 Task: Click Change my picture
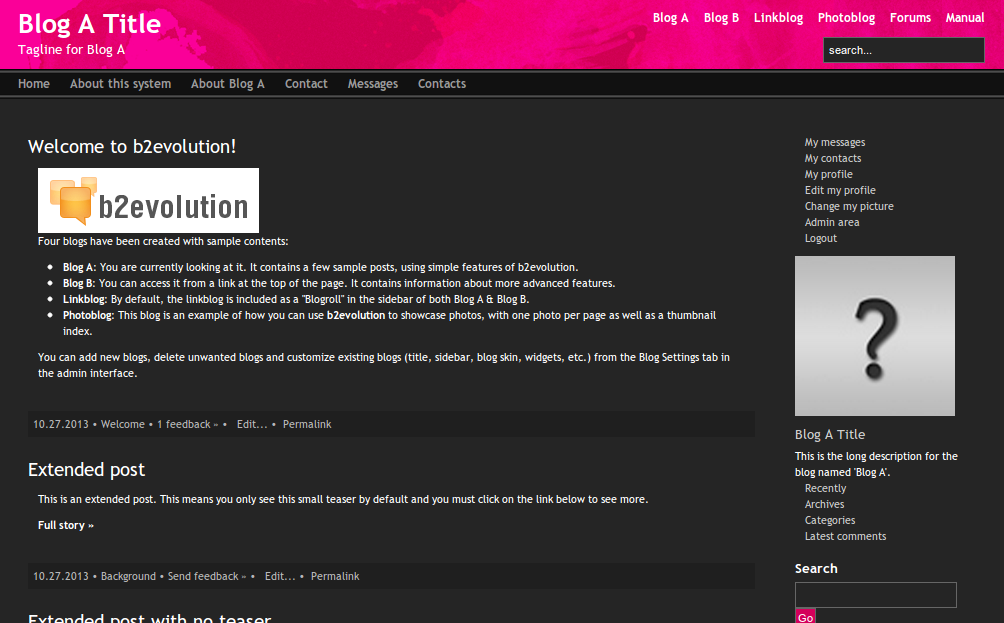coord(849,206)
